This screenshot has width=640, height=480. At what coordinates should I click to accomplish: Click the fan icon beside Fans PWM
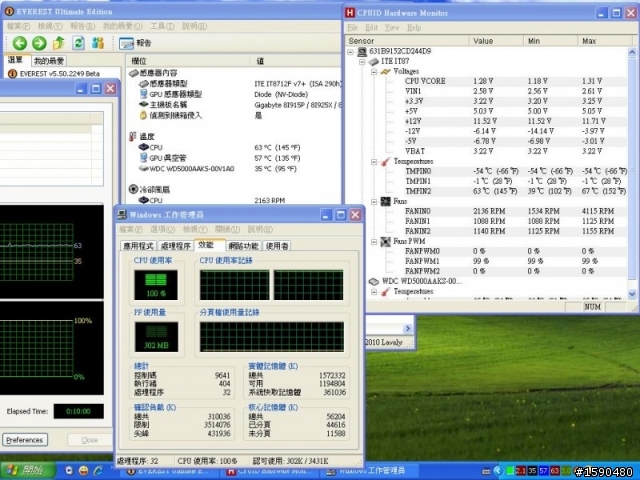point(385,242)
